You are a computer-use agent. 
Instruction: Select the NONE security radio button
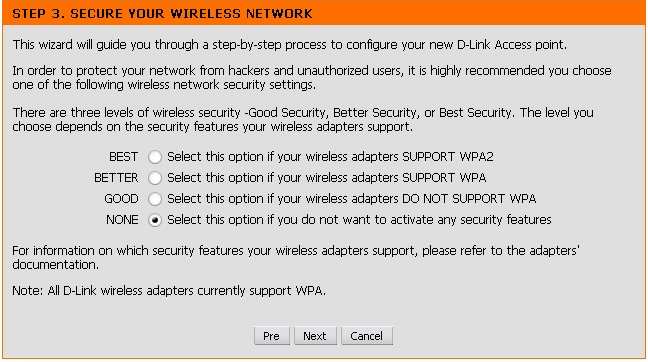pos(155,220)
